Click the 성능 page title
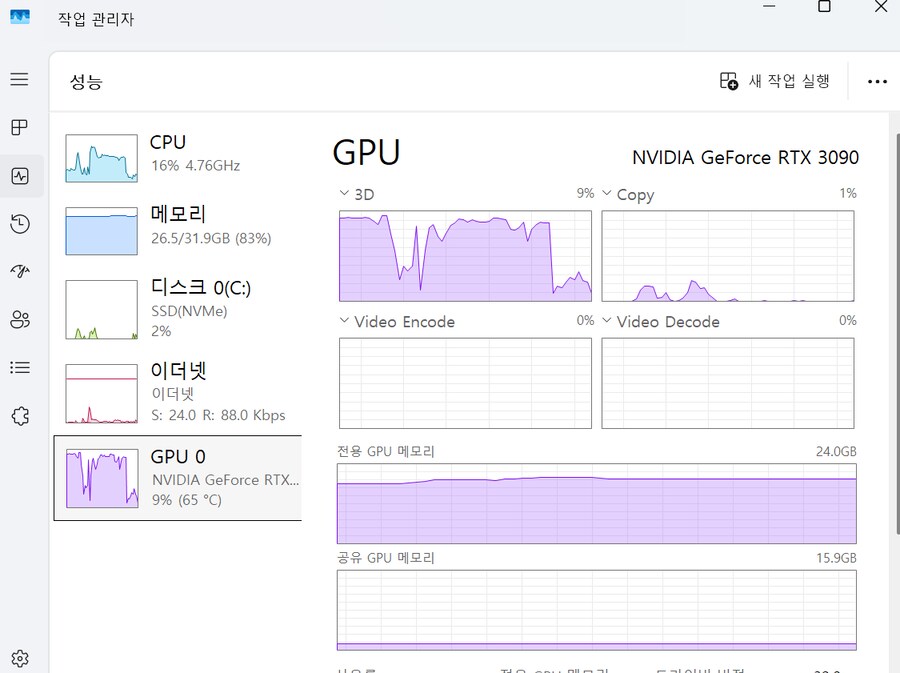Screen dimensions: 900x673 pyautogui.click(x=86, y=81)
